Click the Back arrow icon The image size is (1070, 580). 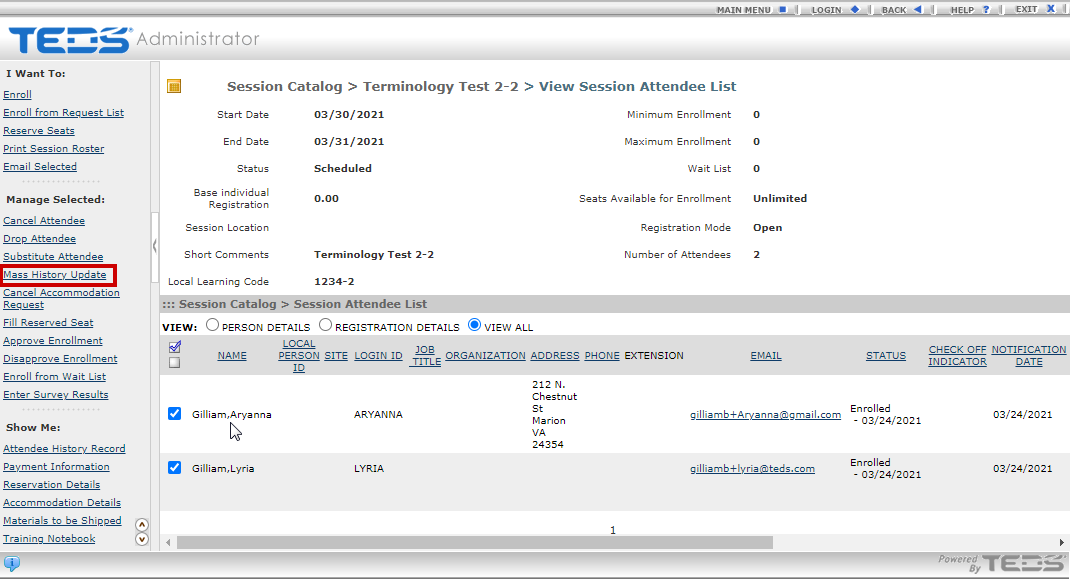(x=917, y=9)
